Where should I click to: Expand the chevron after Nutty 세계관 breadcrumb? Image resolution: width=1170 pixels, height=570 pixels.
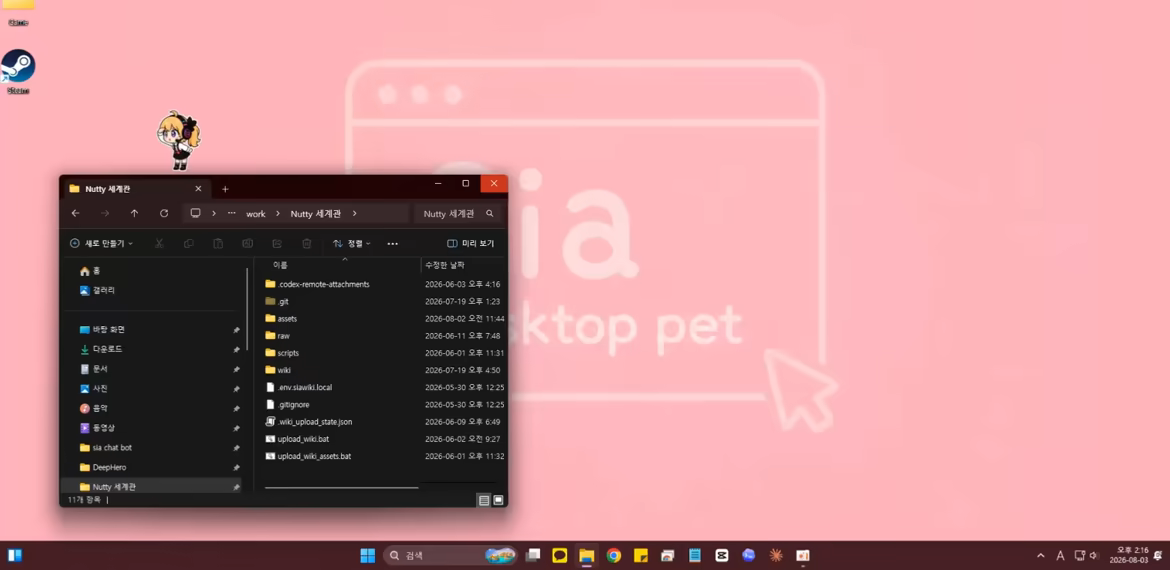coord(354,213)
